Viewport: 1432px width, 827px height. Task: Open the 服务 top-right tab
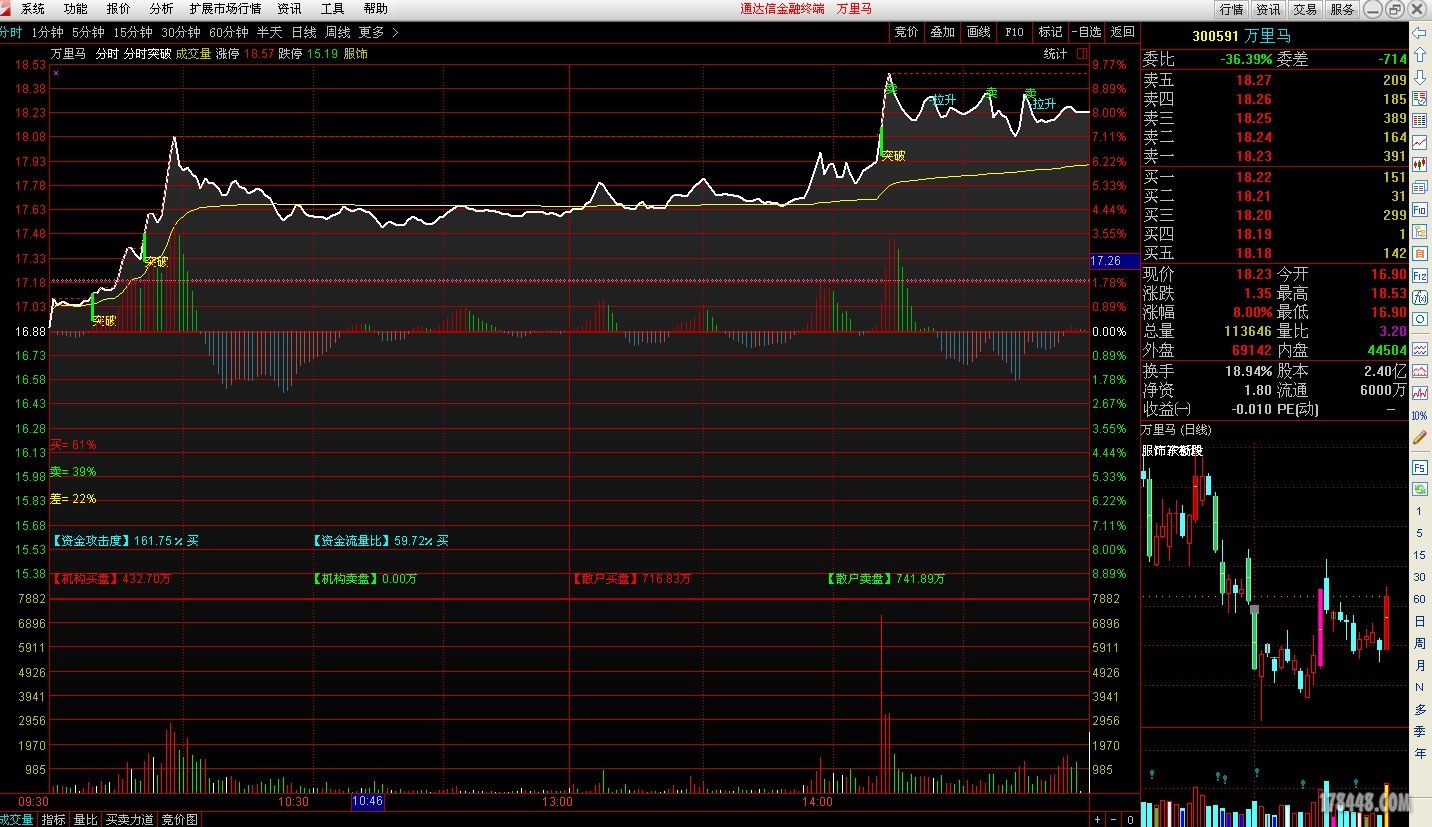click(1342, 9)
